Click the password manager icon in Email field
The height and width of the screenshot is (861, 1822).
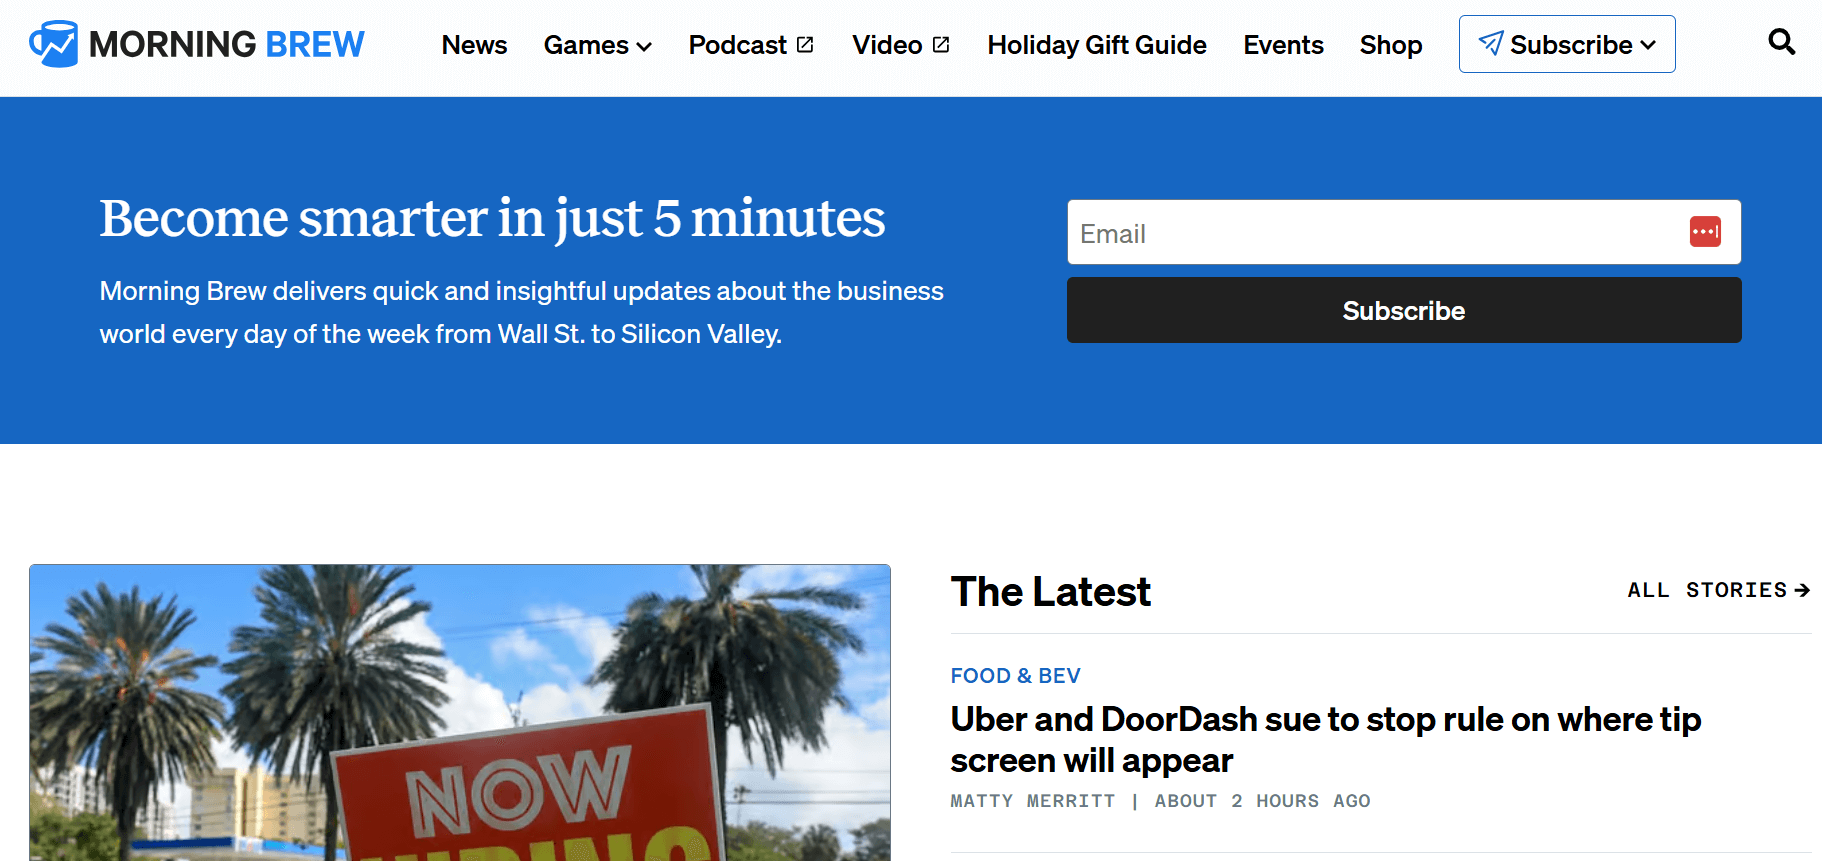[x=1705, y=232]
